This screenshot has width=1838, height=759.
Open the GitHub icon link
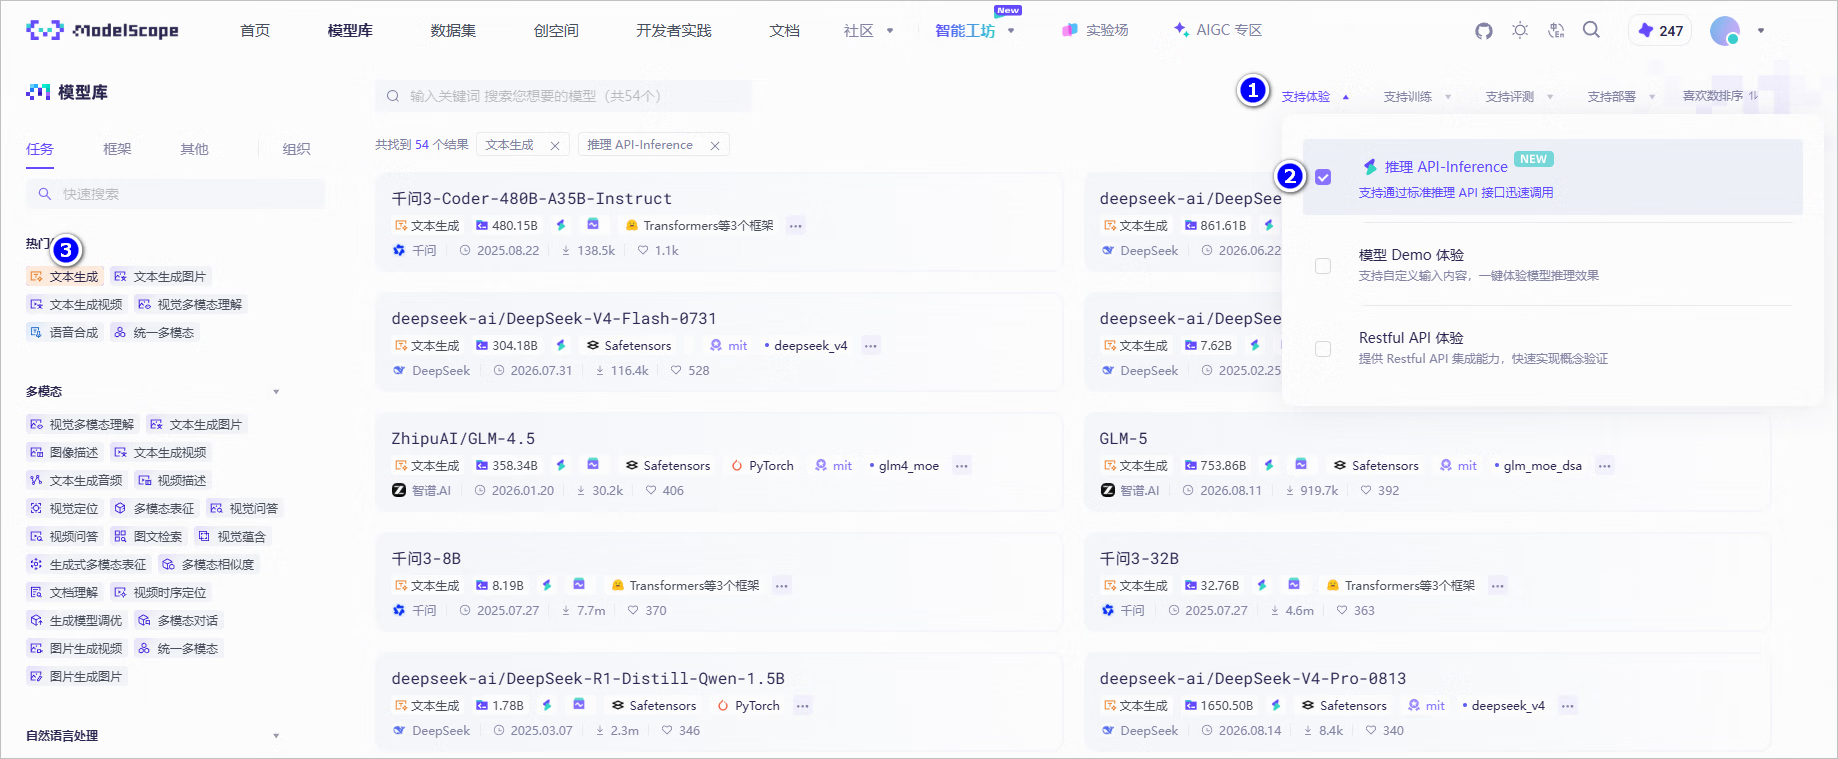point(1484,31)
